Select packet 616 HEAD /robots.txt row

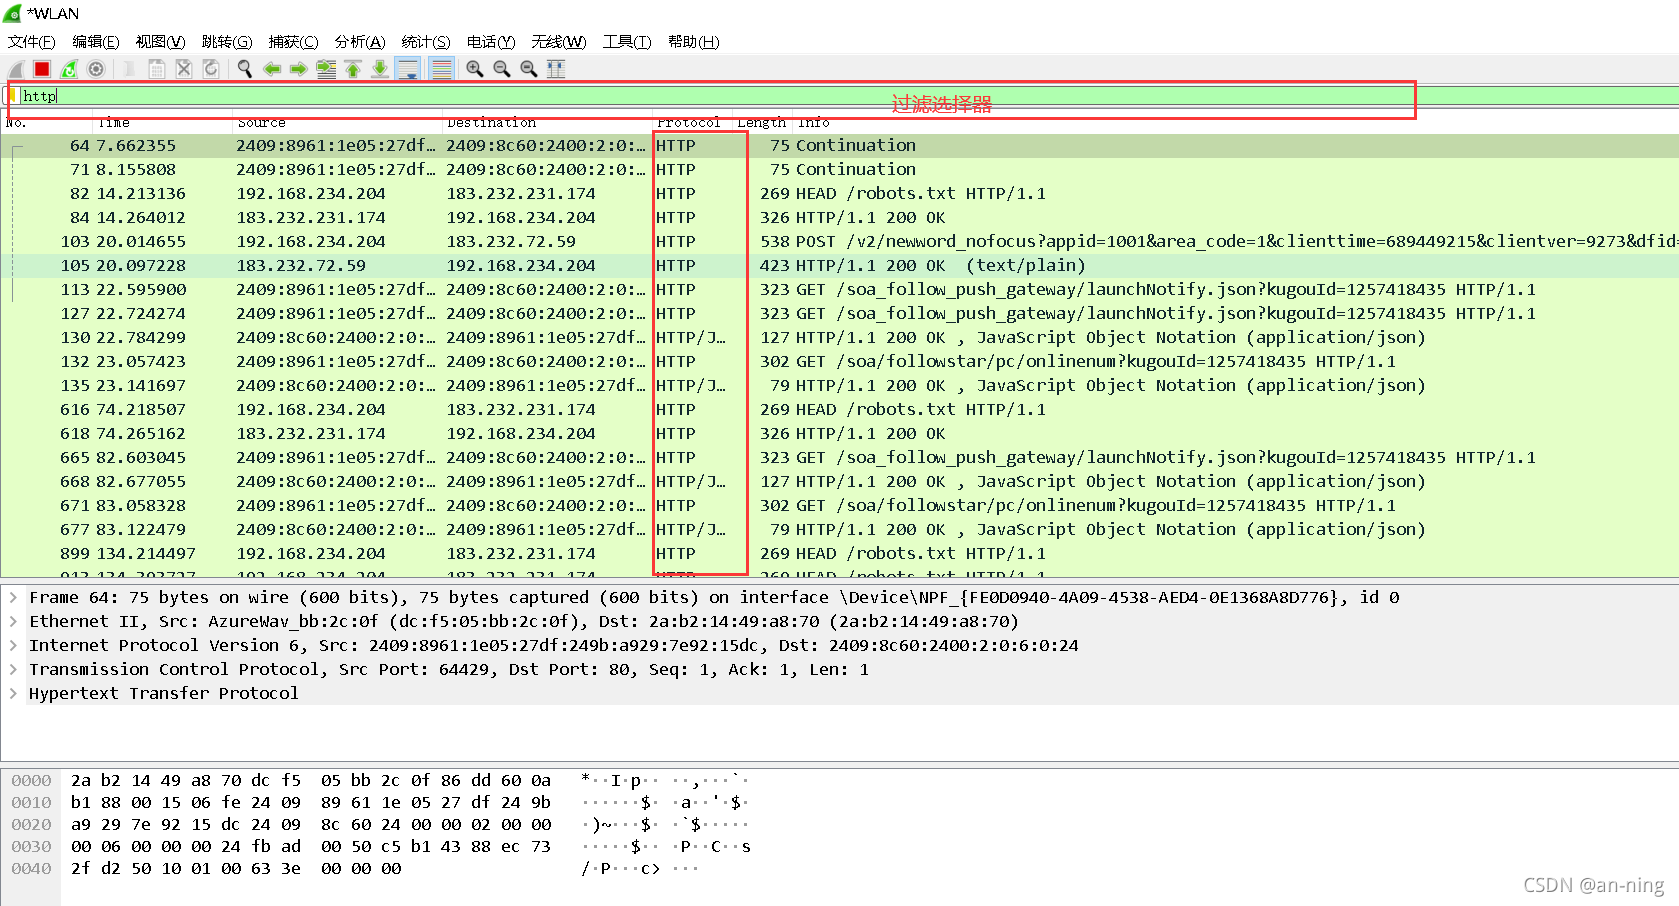point(839,409)
